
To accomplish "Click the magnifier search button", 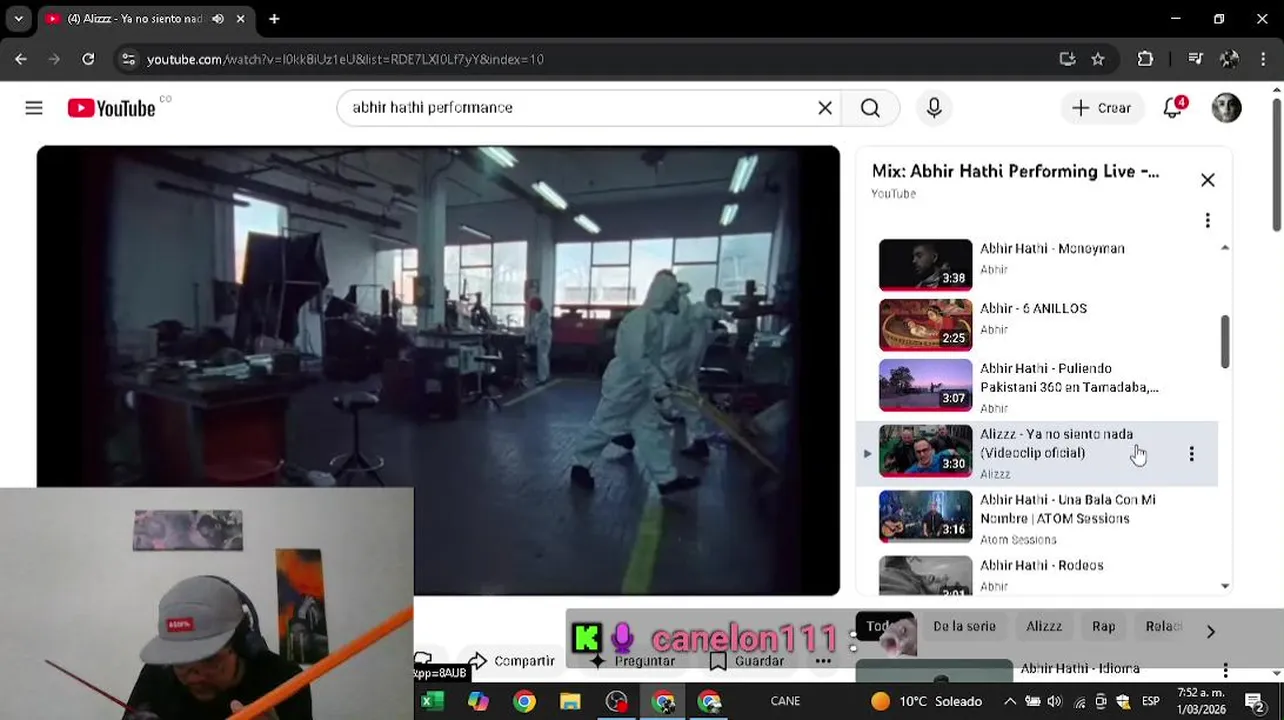I will click(x=871, y=108).
